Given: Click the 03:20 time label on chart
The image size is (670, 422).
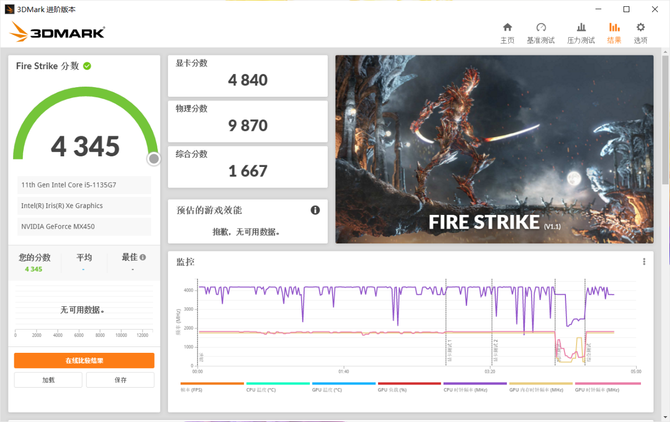Looking at the screenshot, I should coord(490,372).
